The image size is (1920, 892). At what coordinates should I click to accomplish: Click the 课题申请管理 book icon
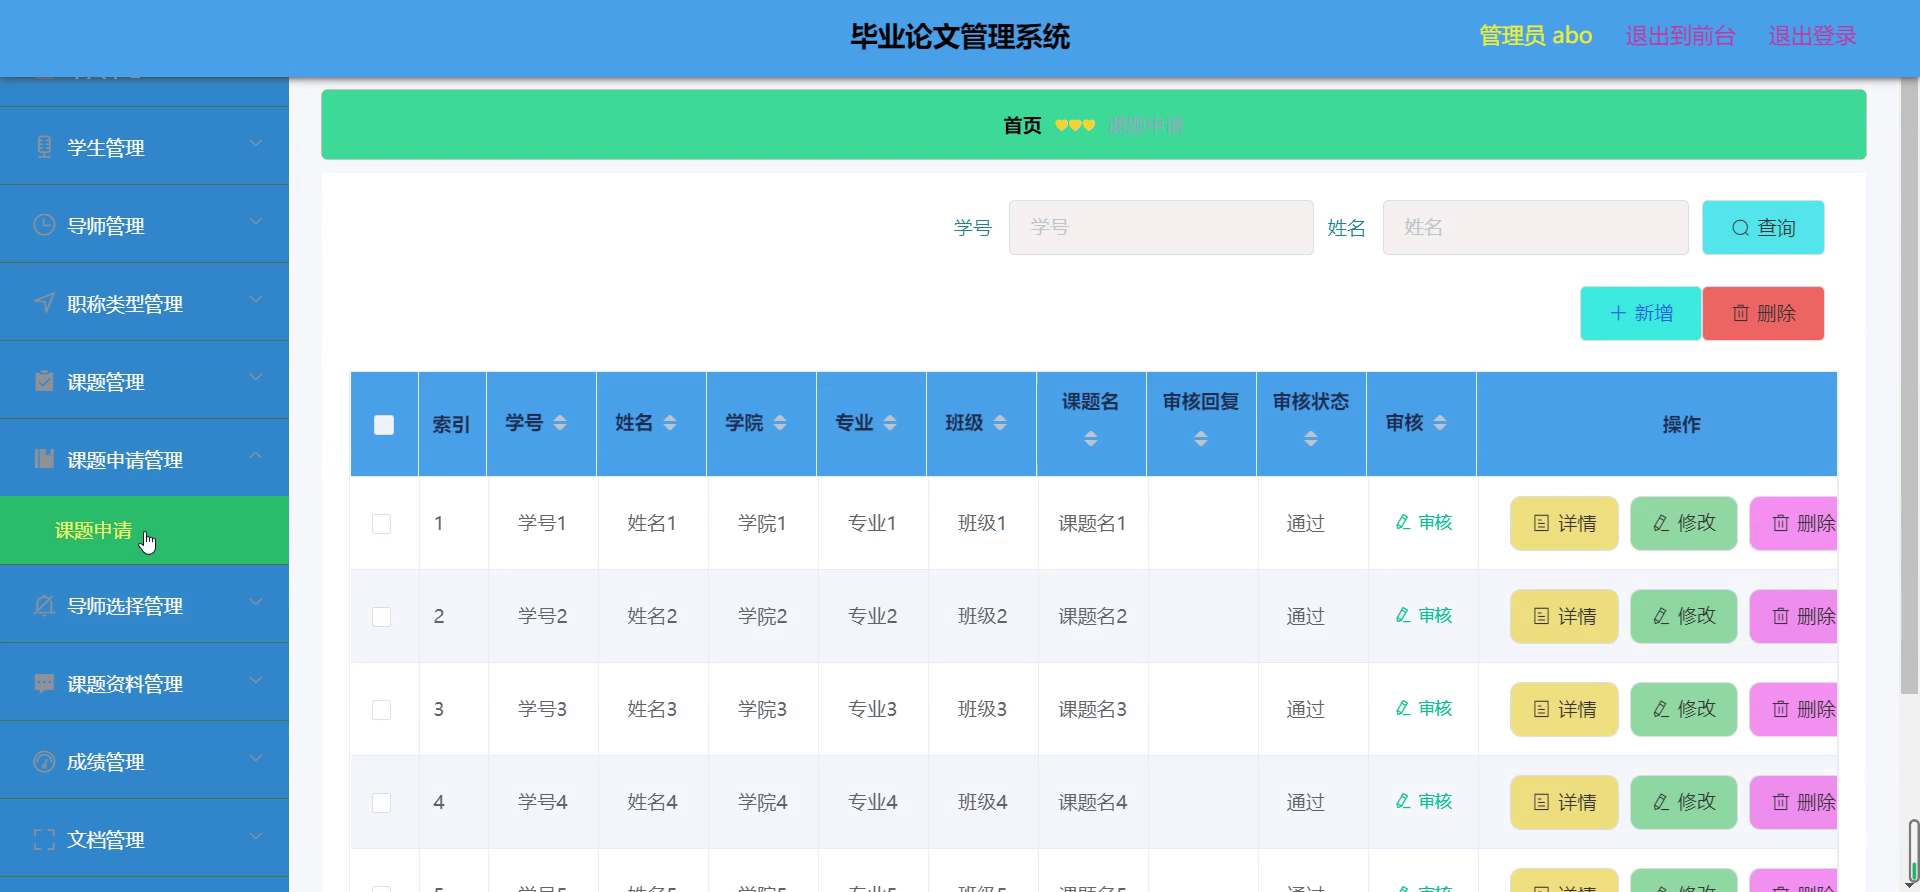44,459
